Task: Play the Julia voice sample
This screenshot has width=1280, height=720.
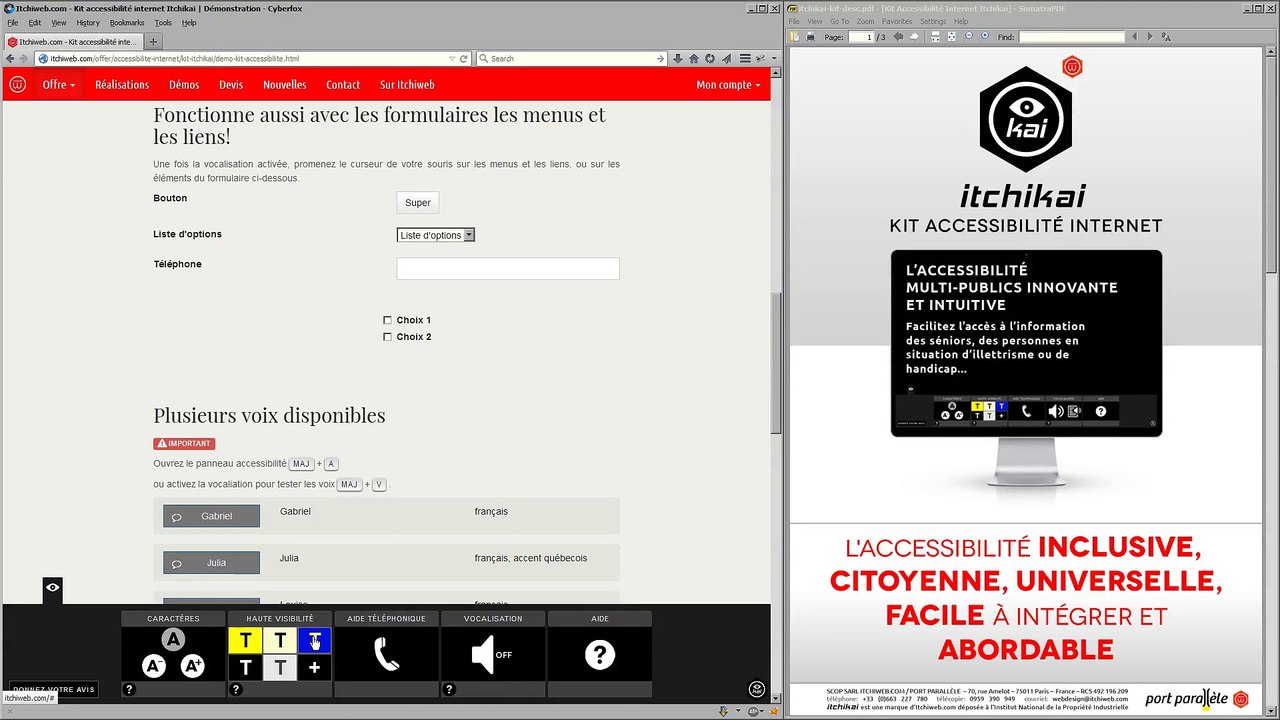Action: pyautogui.click(x=211, y=563)
